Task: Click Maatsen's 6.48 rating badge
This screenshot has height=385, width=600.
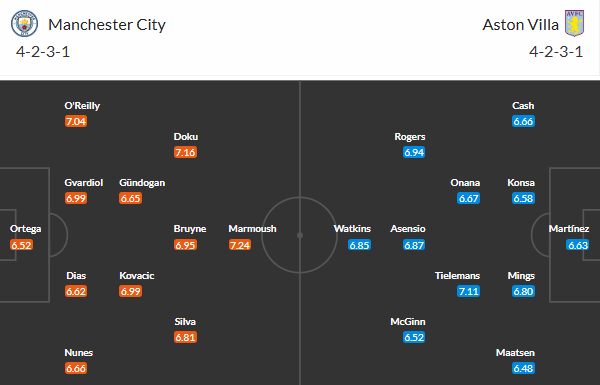Action: (x=523, y=368)
